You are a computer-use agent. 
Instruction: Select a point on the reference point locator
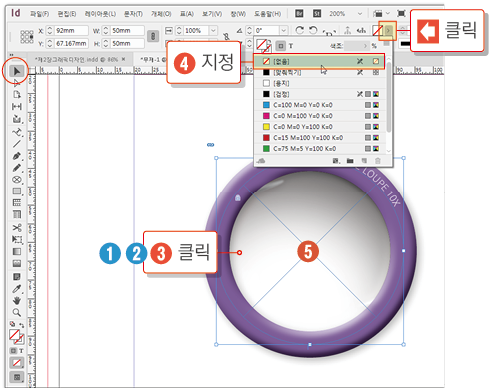27,37
